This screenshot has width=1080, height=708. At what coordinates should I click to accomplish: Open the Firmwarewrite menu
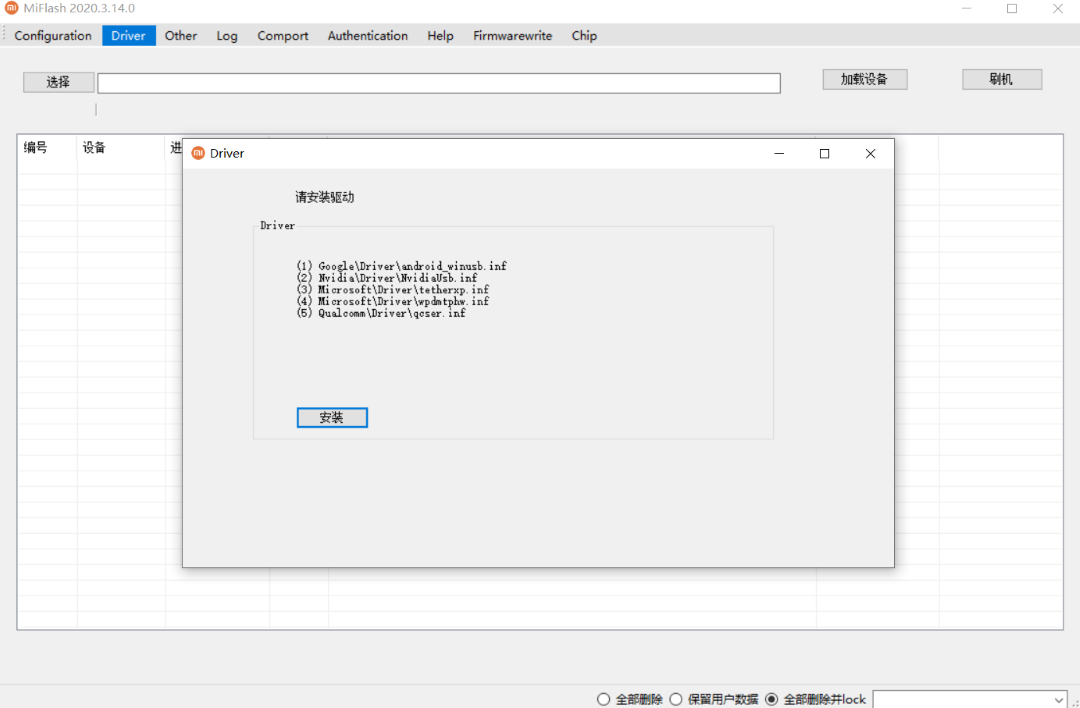512,35
